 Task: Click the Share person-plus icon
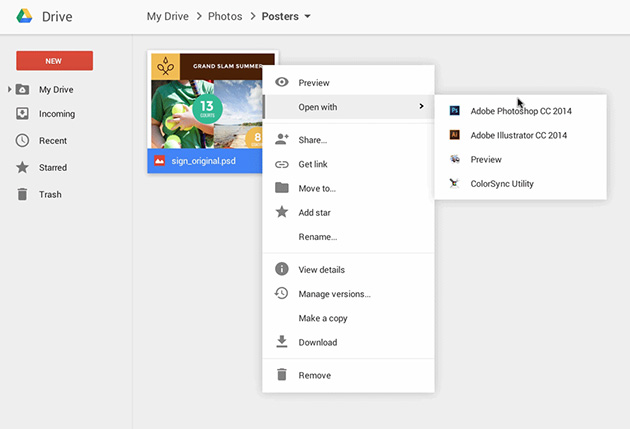tap(282, 140)
